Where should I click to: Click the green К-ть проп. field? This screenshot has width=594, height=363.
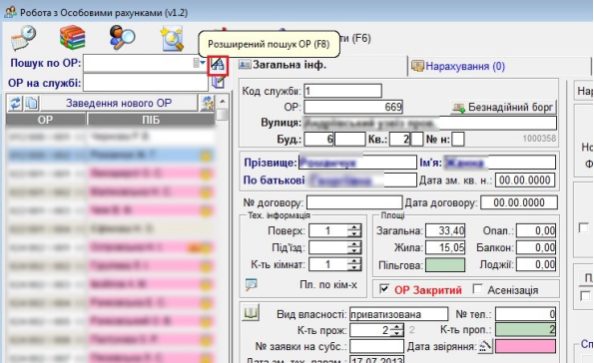coord(525,330)
